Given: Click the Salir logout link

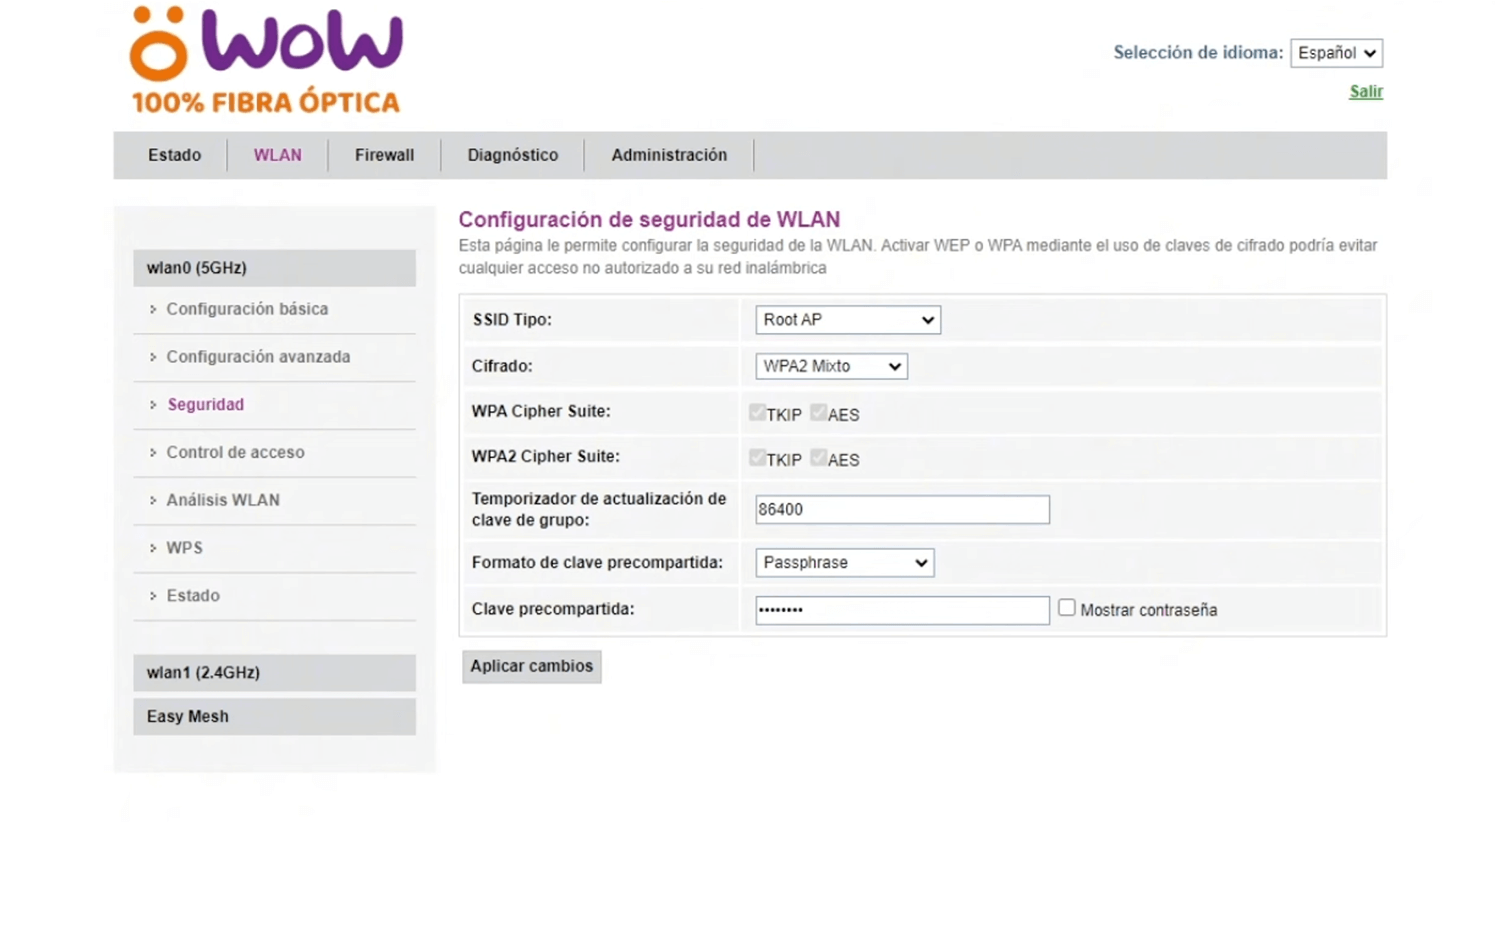Looking at the screenshot, I should point(1365,92).
